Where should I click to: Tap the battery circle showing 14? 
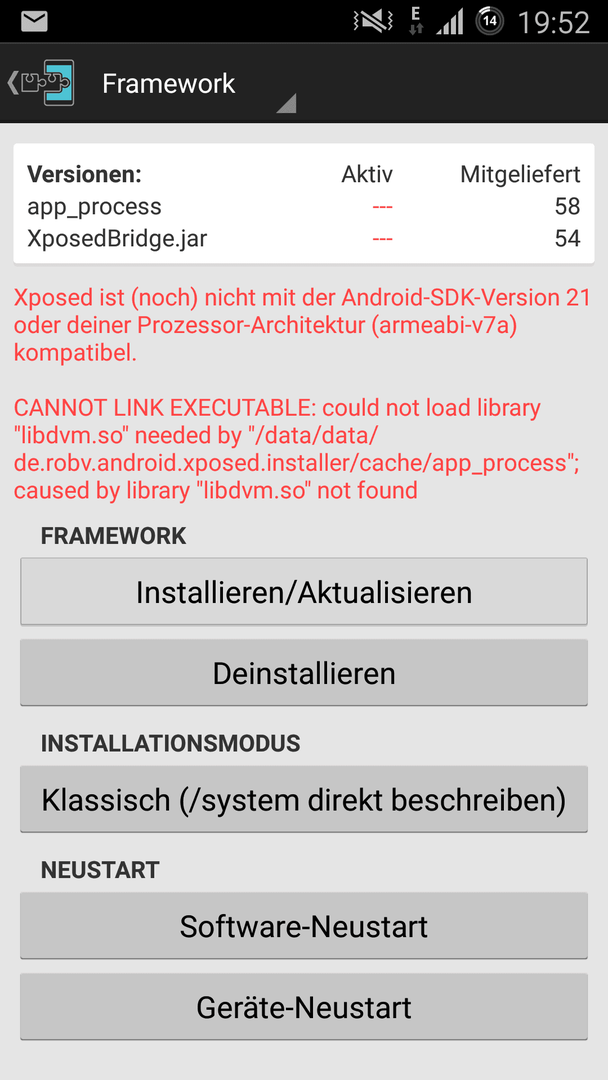click(490, 22)
